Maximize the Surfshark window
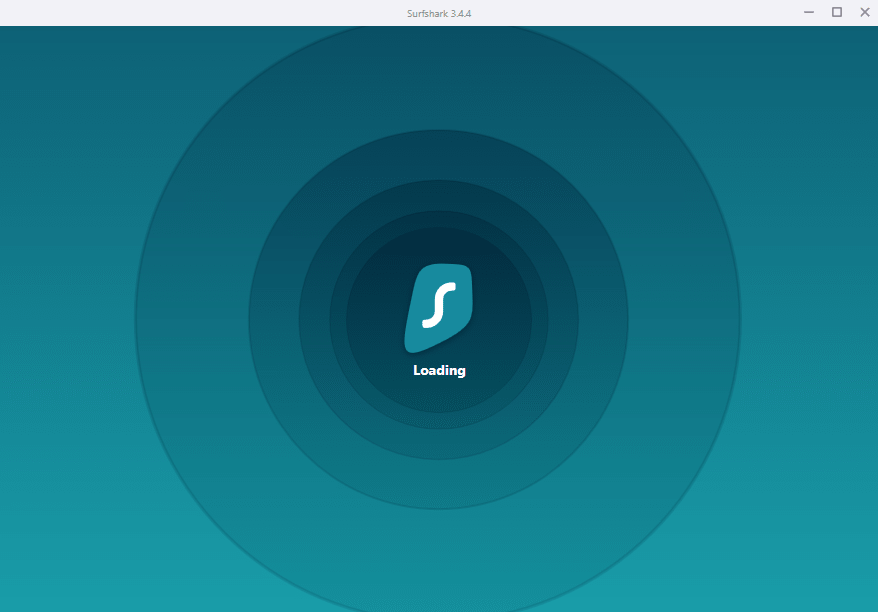878x612 pixels. [x=837, y=12]
